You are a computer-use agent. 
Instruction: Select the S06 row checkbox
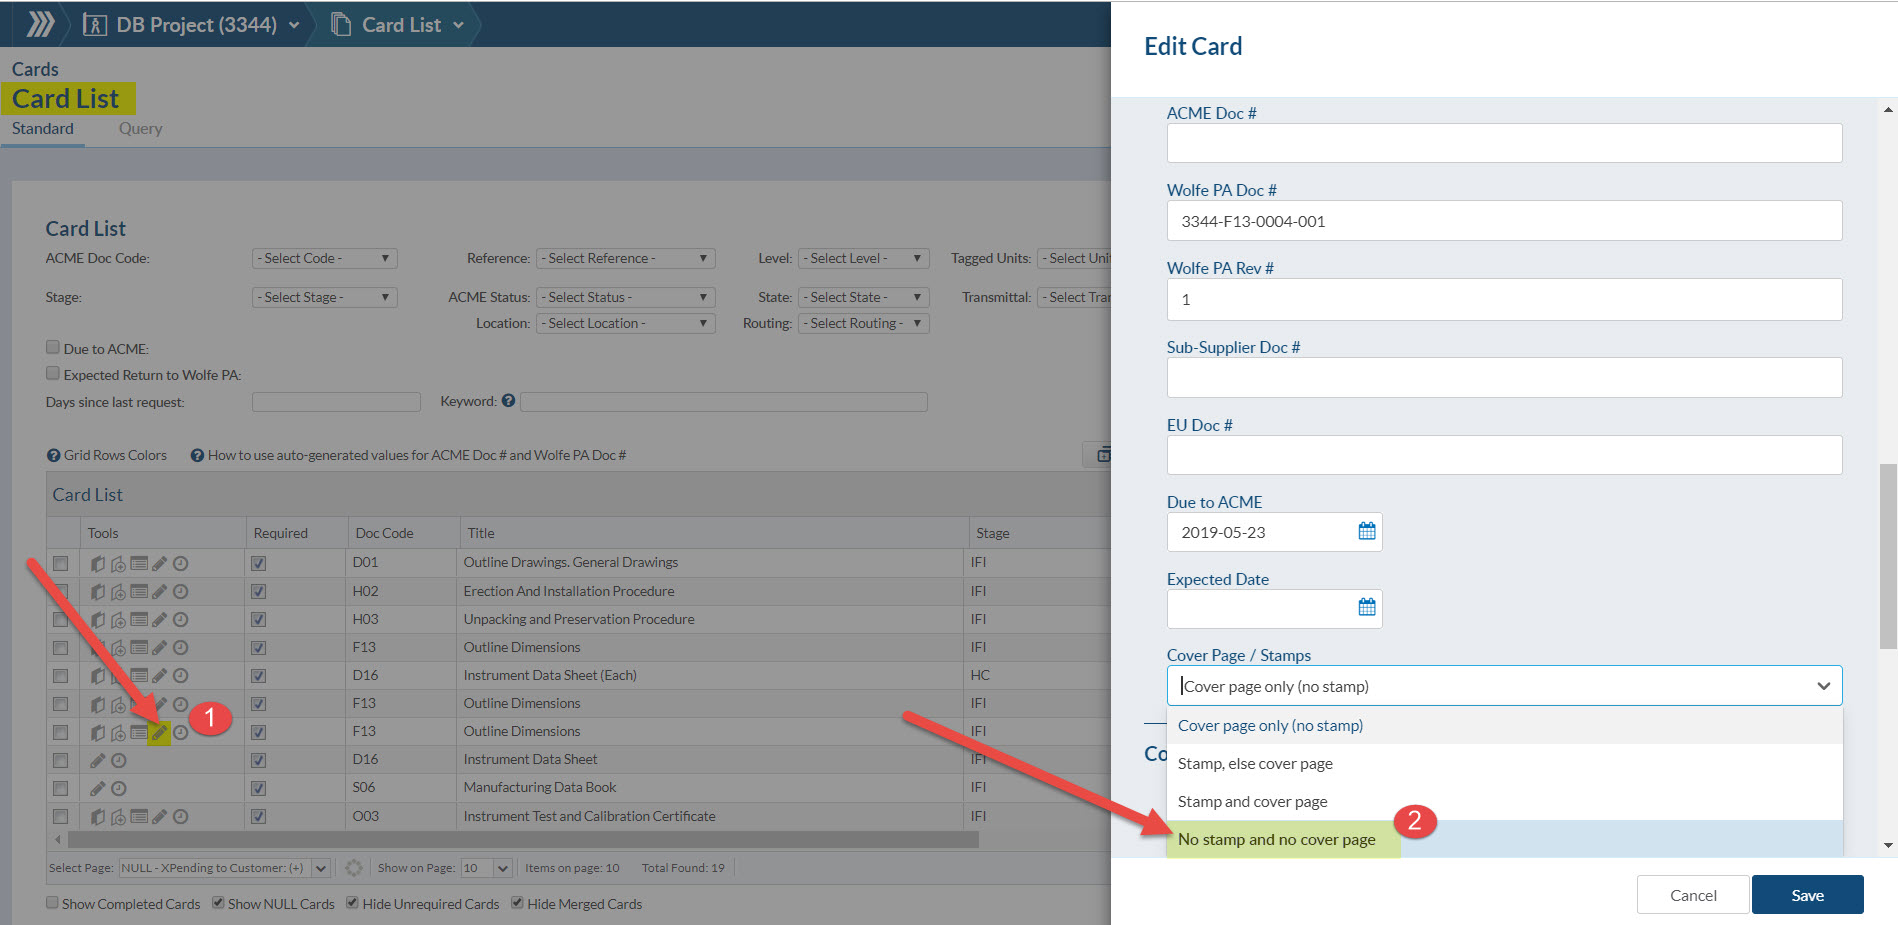click(x=61, y=788)
